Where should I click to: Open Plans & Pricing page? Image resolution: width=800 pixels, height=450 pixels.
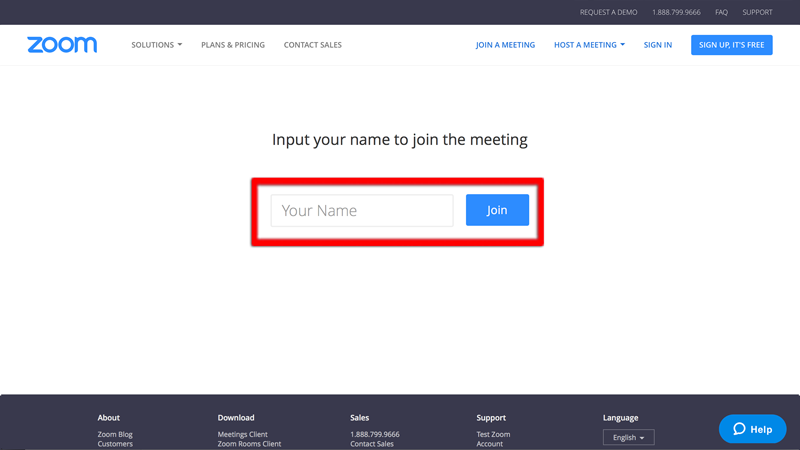tap(233, 45)
